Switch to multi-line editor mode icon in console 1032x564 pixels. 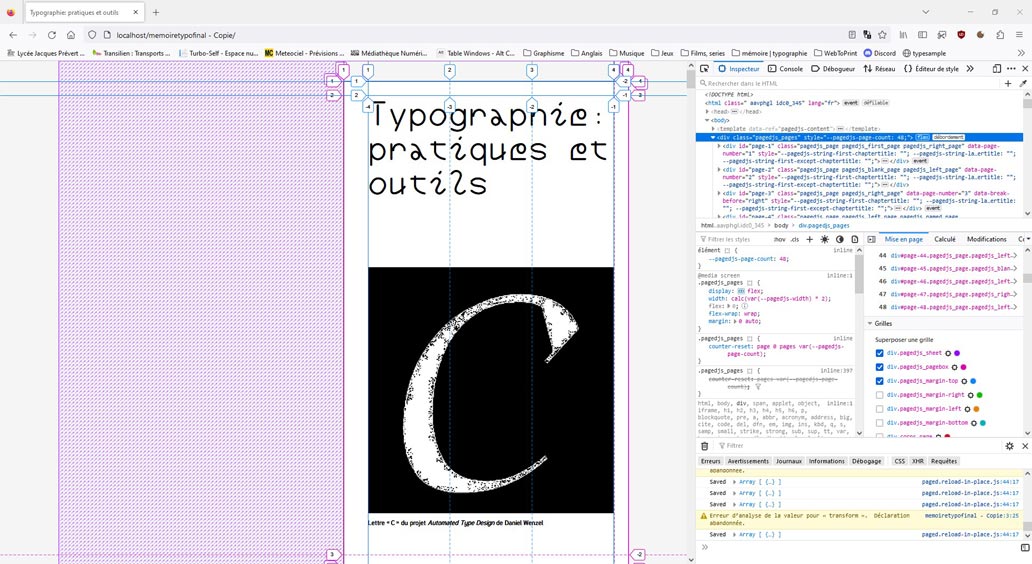pyautogui.click(x=1025, y=548)
